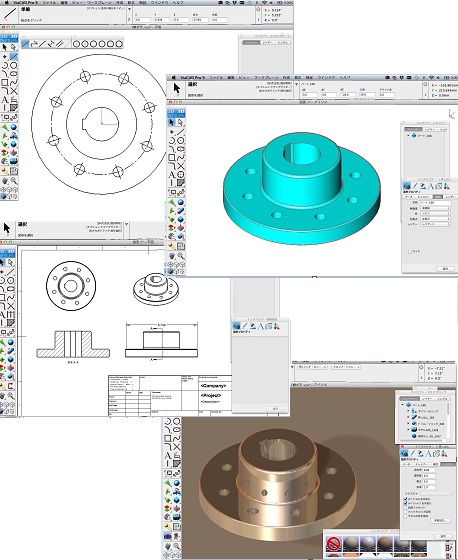Screen dimensions: 458x560
Task: Pick the Sphere primitive tool in the cyan model window palette
Action: pyautogui.click(x=181, y=202)
